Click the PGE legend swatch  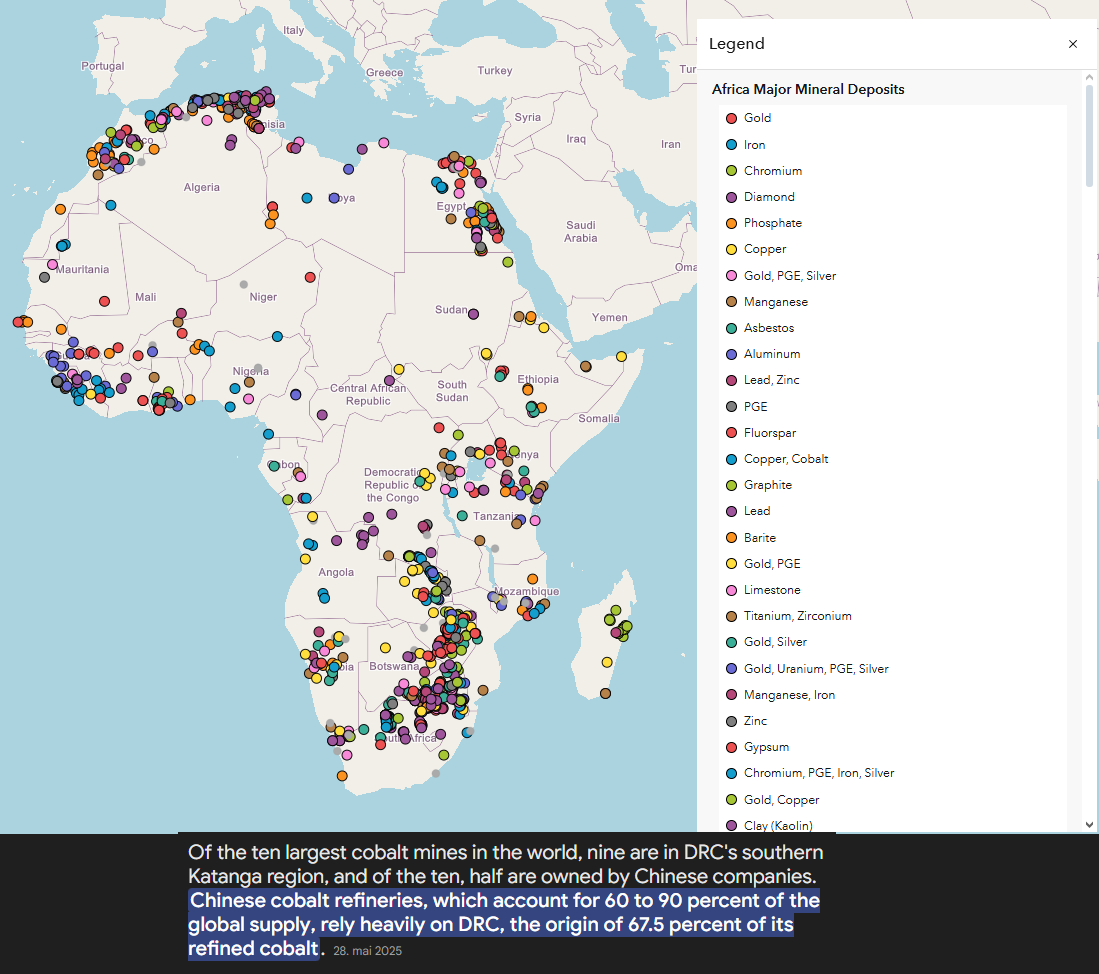coord(731,407)
